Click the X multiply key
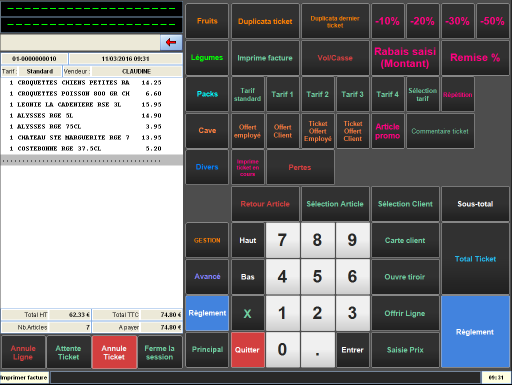This screenshot has width=512, height=385. pos(248,313)
